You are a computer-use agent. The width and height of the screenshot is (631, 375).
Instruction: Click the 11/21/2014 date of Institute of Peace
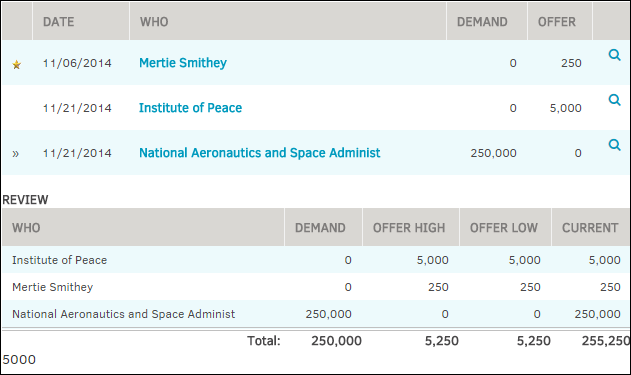77,108
